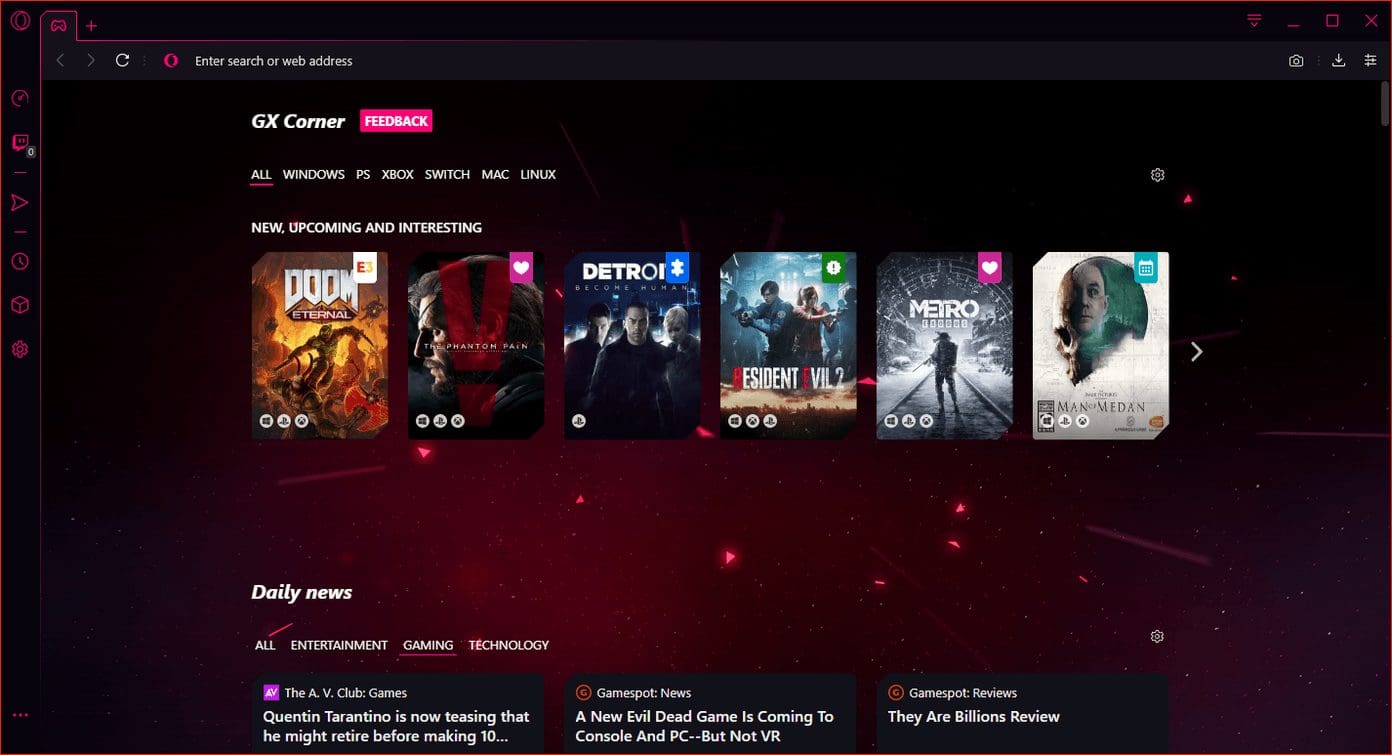
Task: Click E3 badge on Doom Eternal card
Action: (x=365, y=267)
